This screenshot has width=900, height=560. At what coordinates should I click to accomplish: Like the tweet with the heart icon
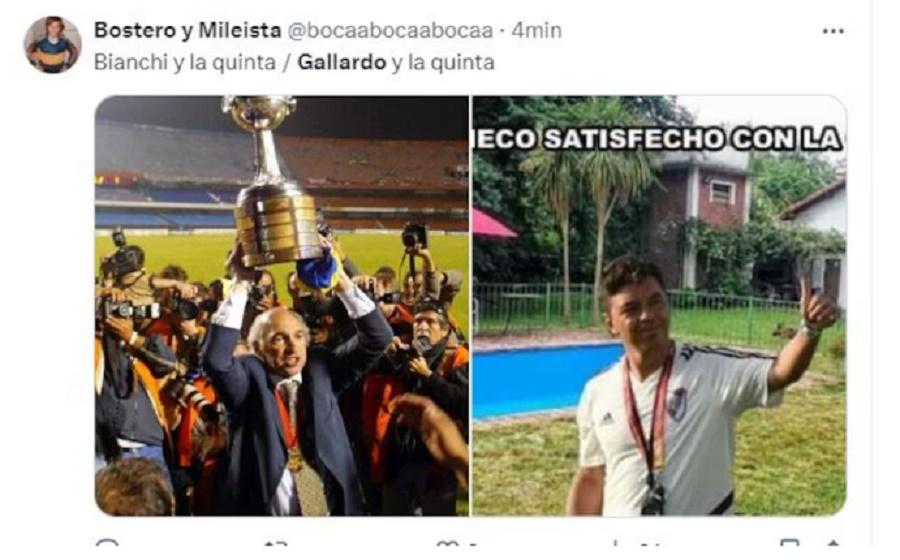pos(448,543)
